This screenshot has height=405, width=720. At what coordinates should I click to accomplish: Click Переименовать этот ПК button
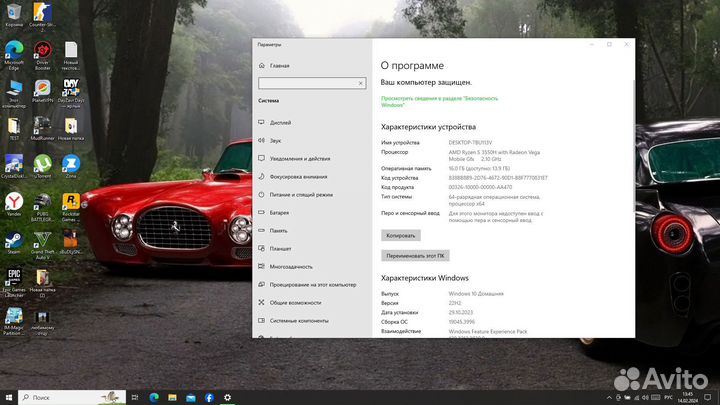[415, 256]
